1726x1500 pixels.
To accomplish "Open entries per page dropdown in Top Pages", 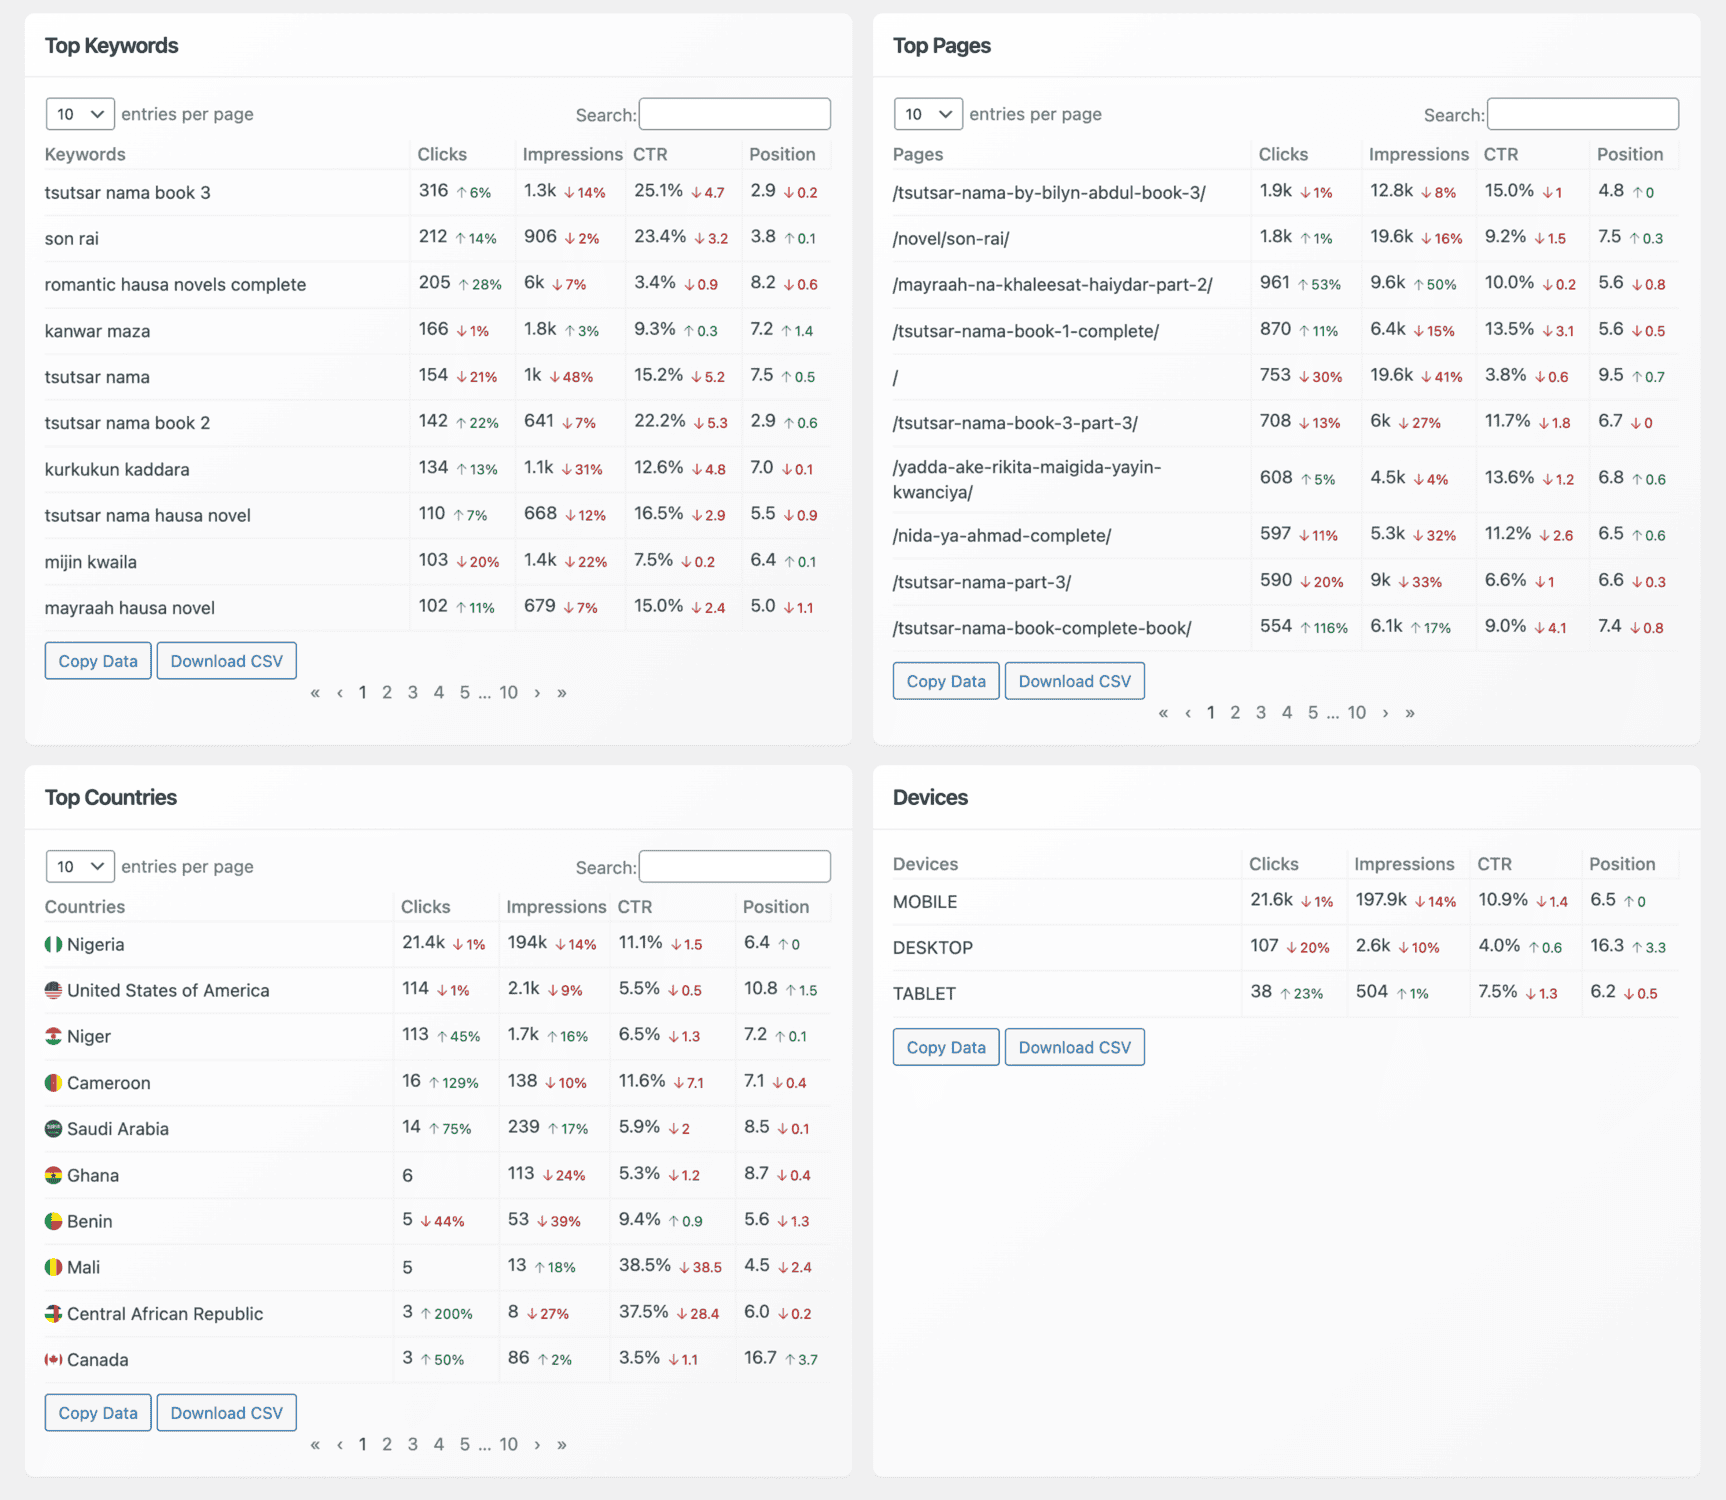I will pos(928,114).
